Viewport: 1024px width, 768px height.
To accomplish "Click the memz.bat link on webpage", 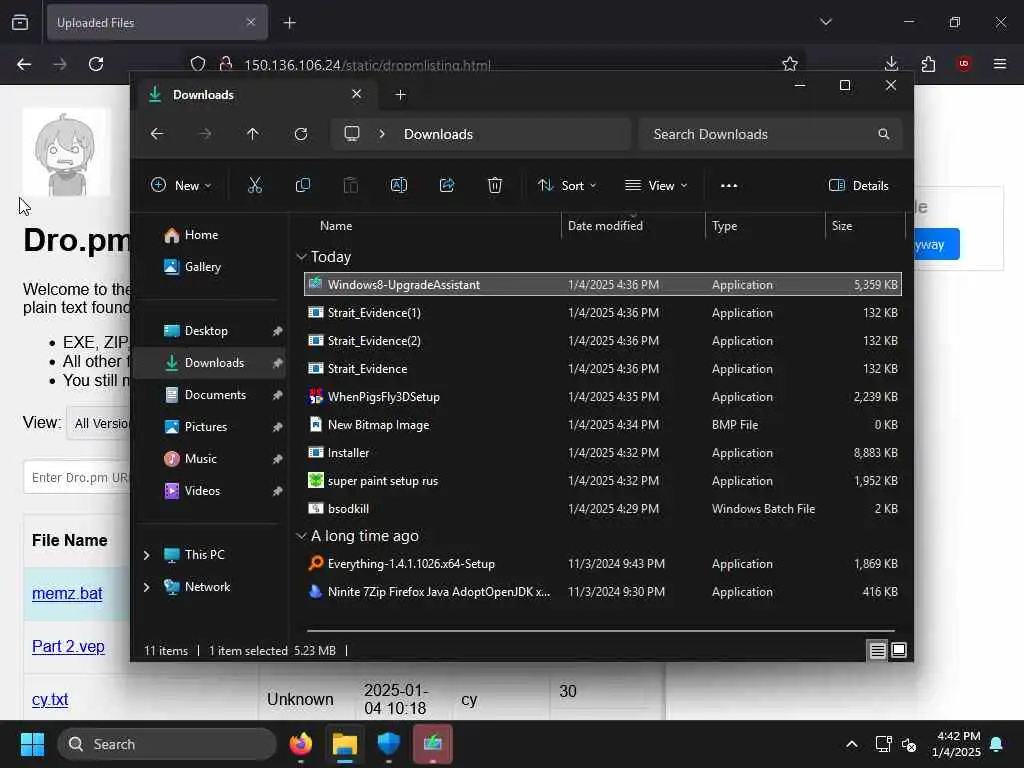I will [67, 594].
